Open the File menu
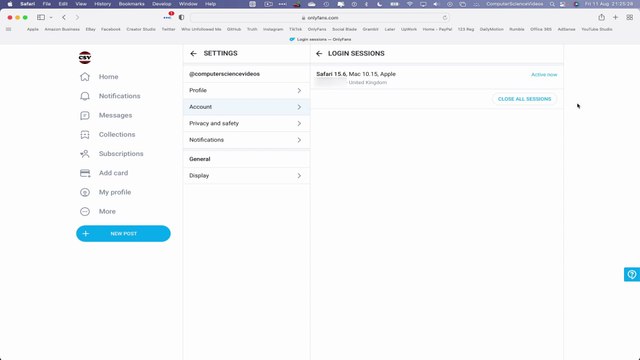 click(47, 4)
